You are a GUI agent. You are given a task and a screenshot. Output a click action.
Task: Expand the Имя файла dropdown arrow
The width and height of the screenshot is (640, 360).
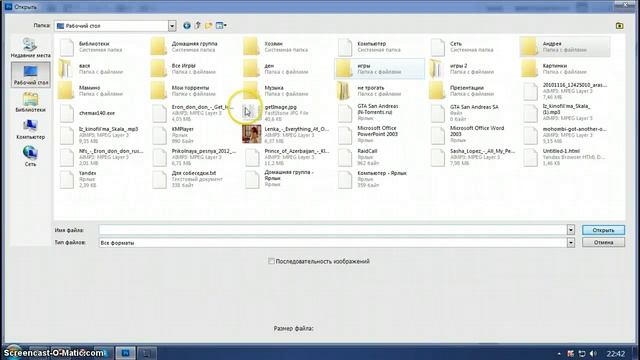coord(571,230)
